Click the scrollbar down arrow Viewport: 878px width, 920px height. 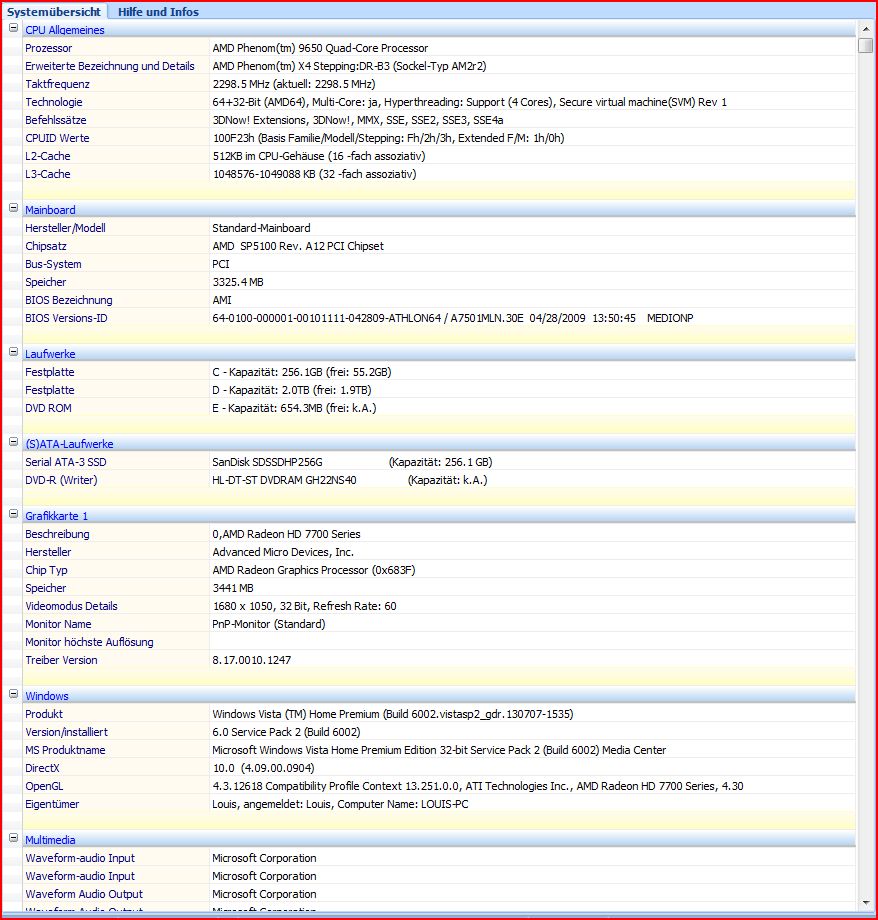coord(866,902)
